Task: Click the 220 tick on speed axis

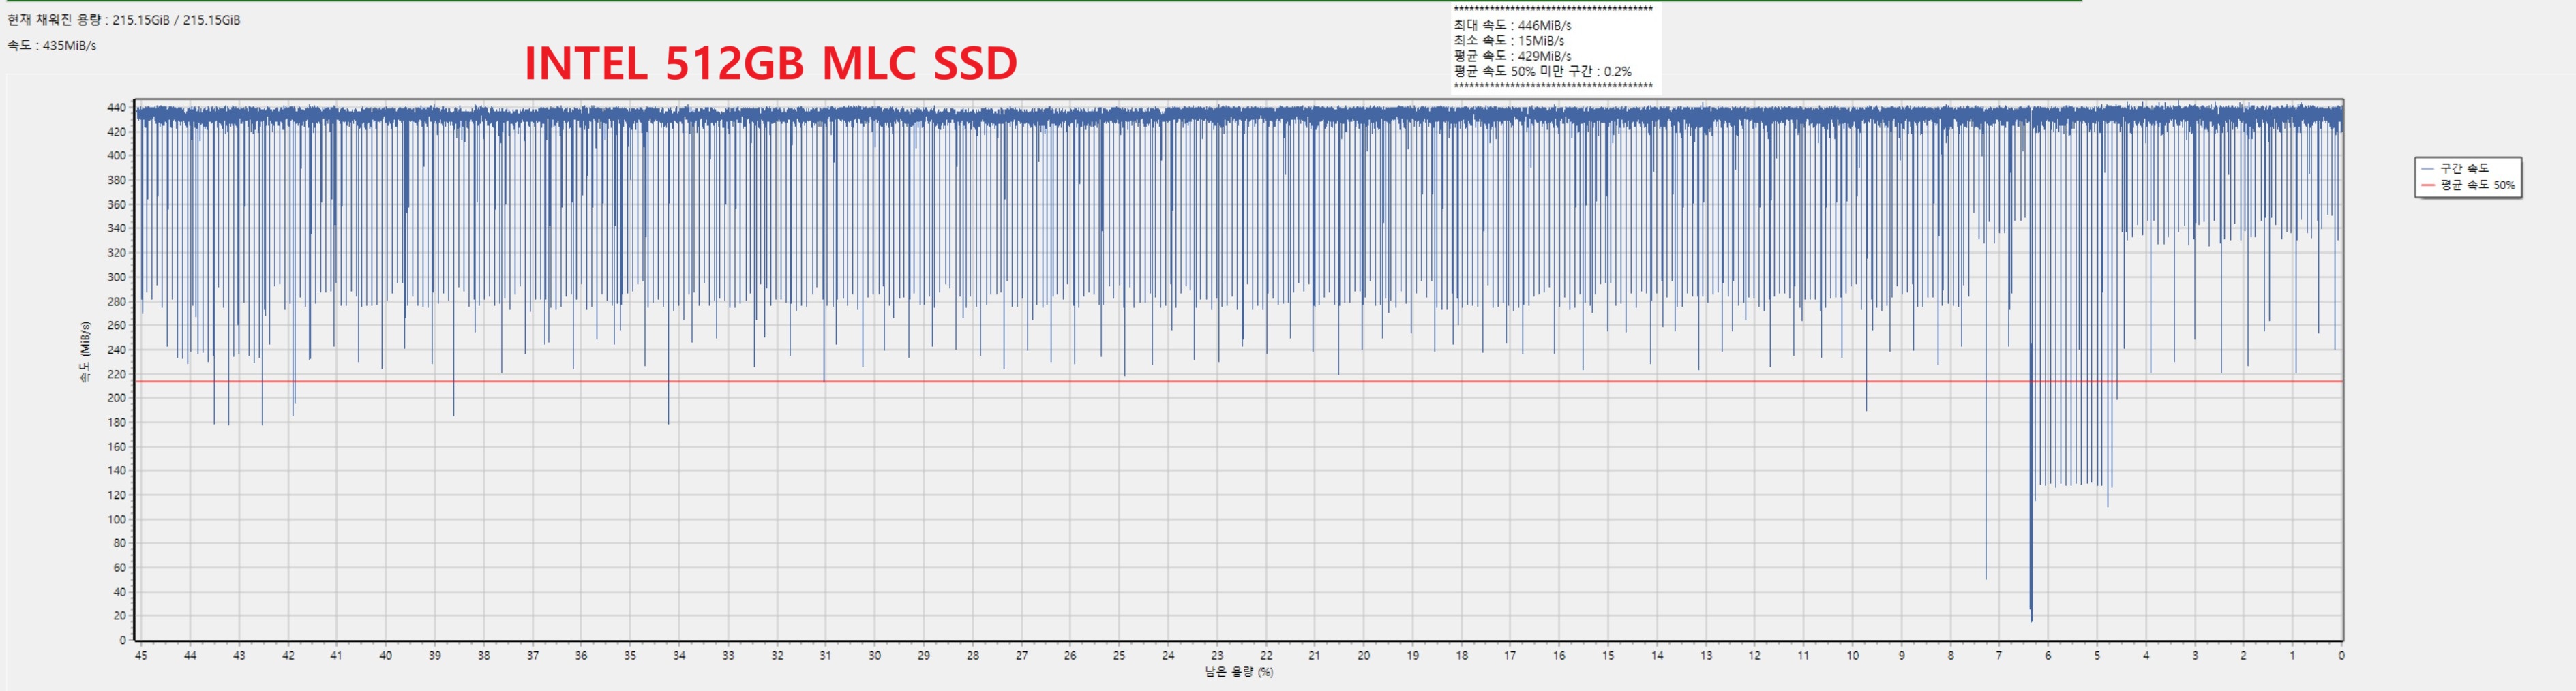Action: click(x=116, y=374)
